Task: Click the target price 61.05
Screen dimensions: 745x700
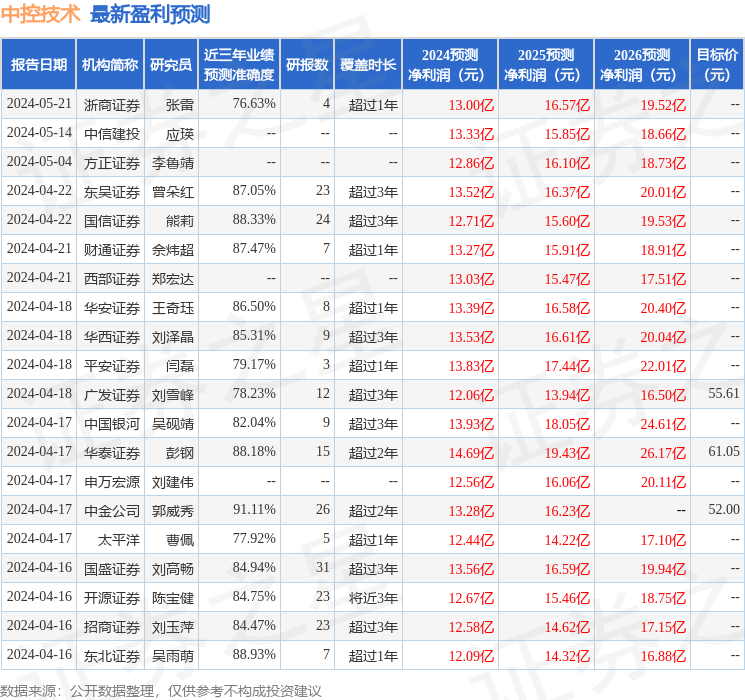Action: coord(724,451)
